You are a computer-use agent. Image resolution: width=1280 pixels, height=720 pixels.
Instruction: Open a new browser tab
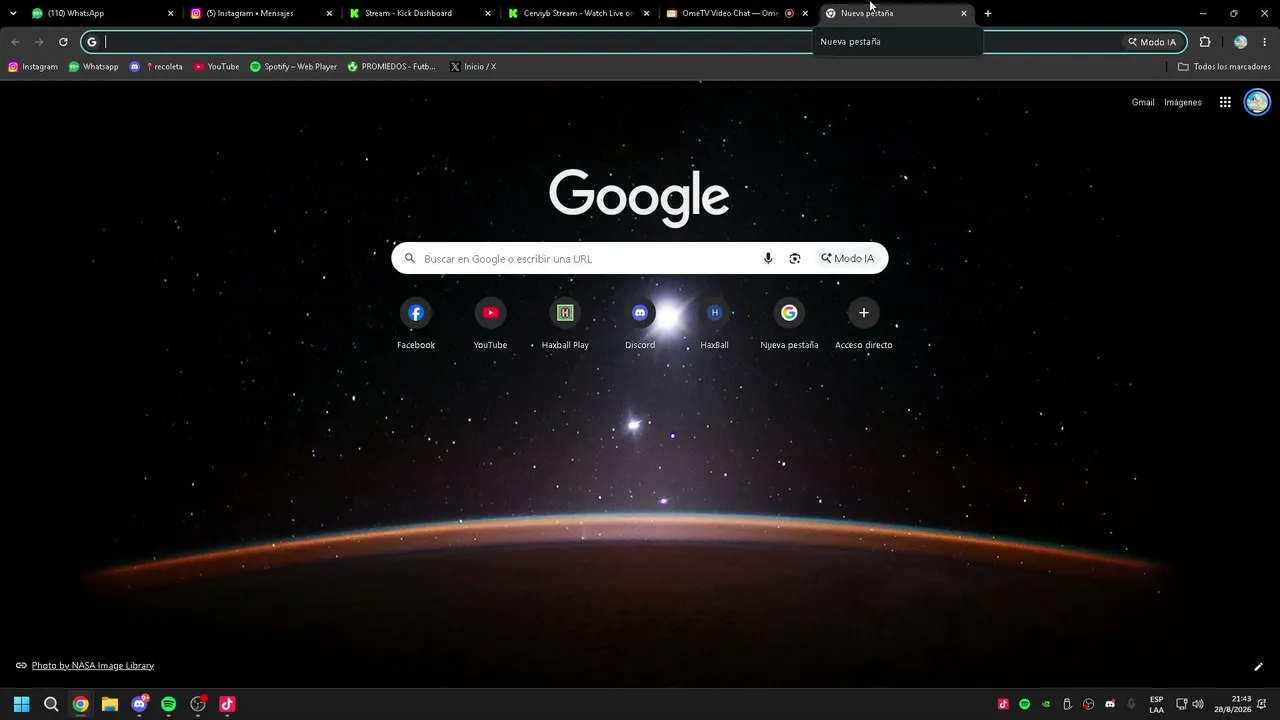click(988, 13)
